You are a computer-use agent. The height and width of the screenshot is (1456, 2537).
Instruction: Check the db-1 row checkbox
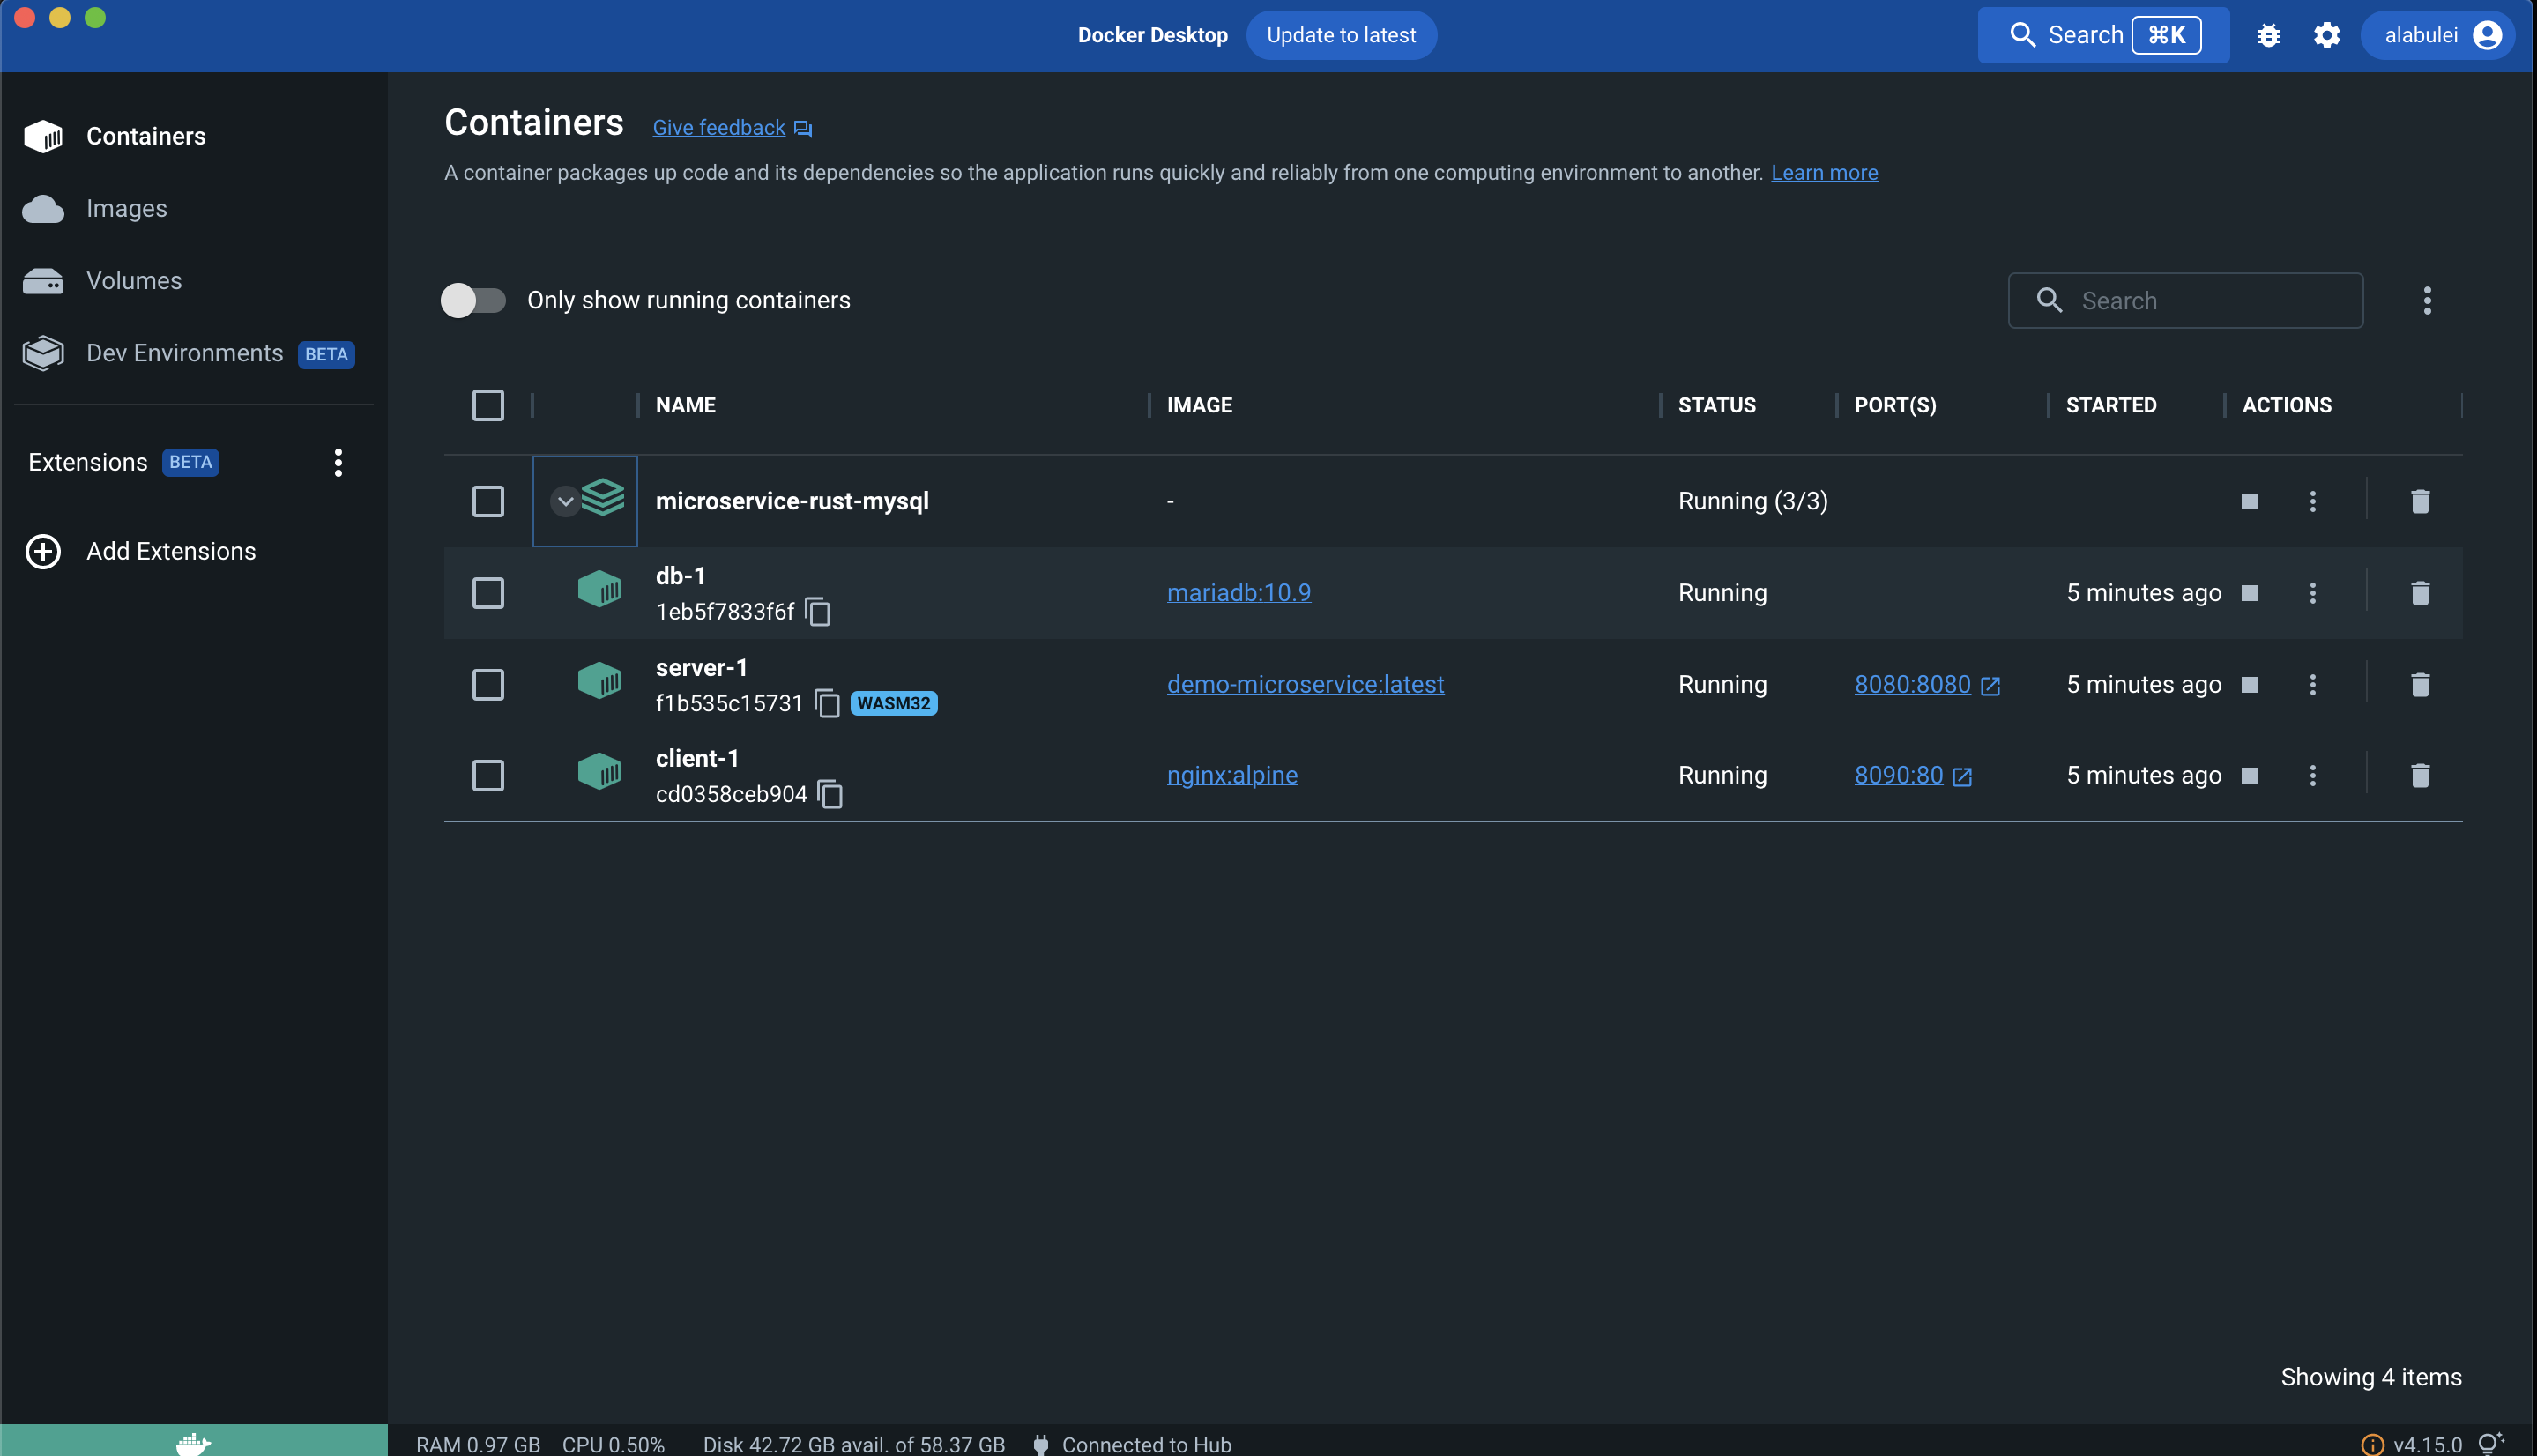point(488,593)
